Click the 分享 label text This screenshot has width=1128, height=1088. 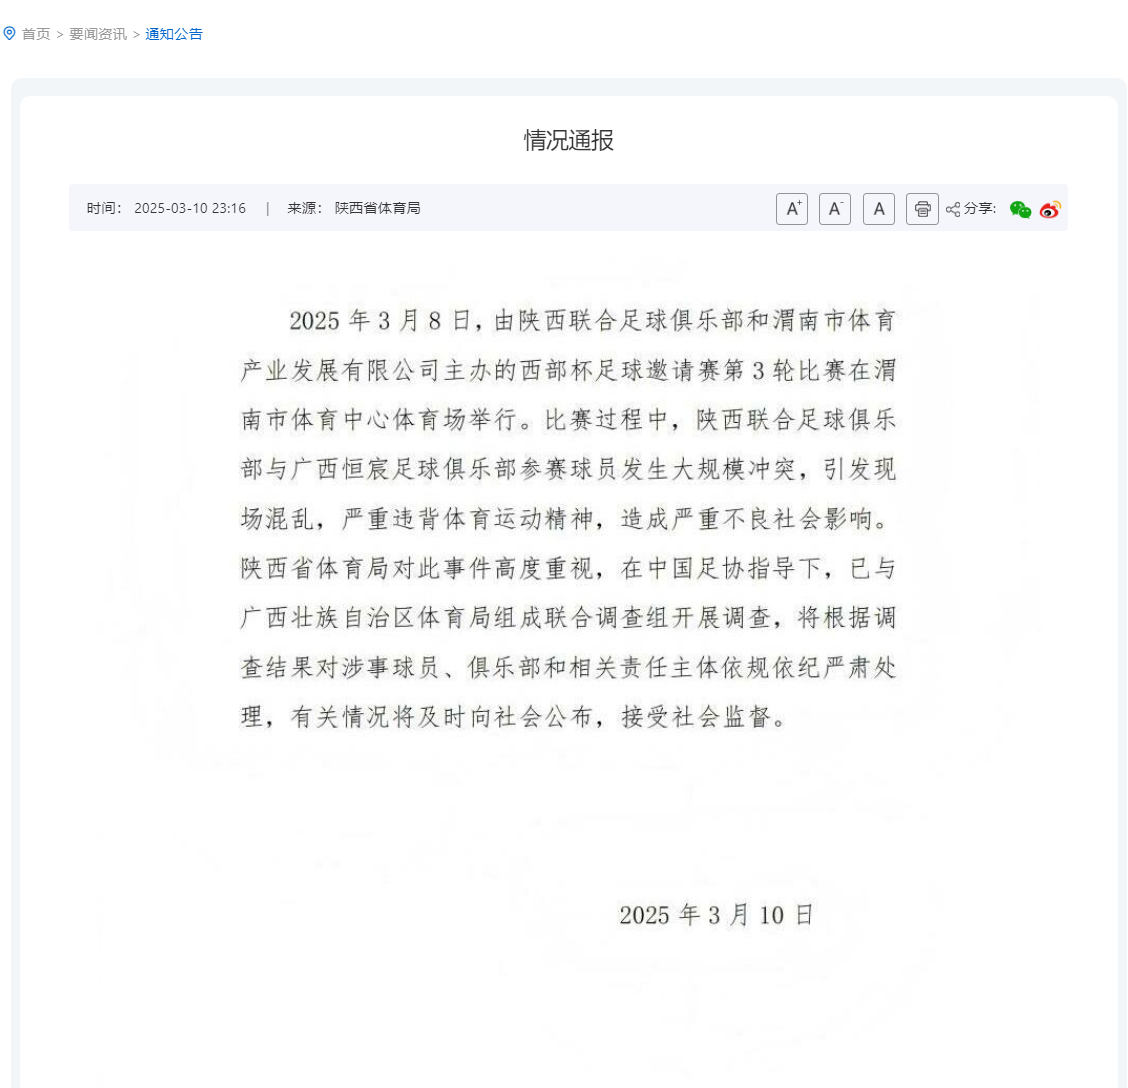click(x=980, y=209)
